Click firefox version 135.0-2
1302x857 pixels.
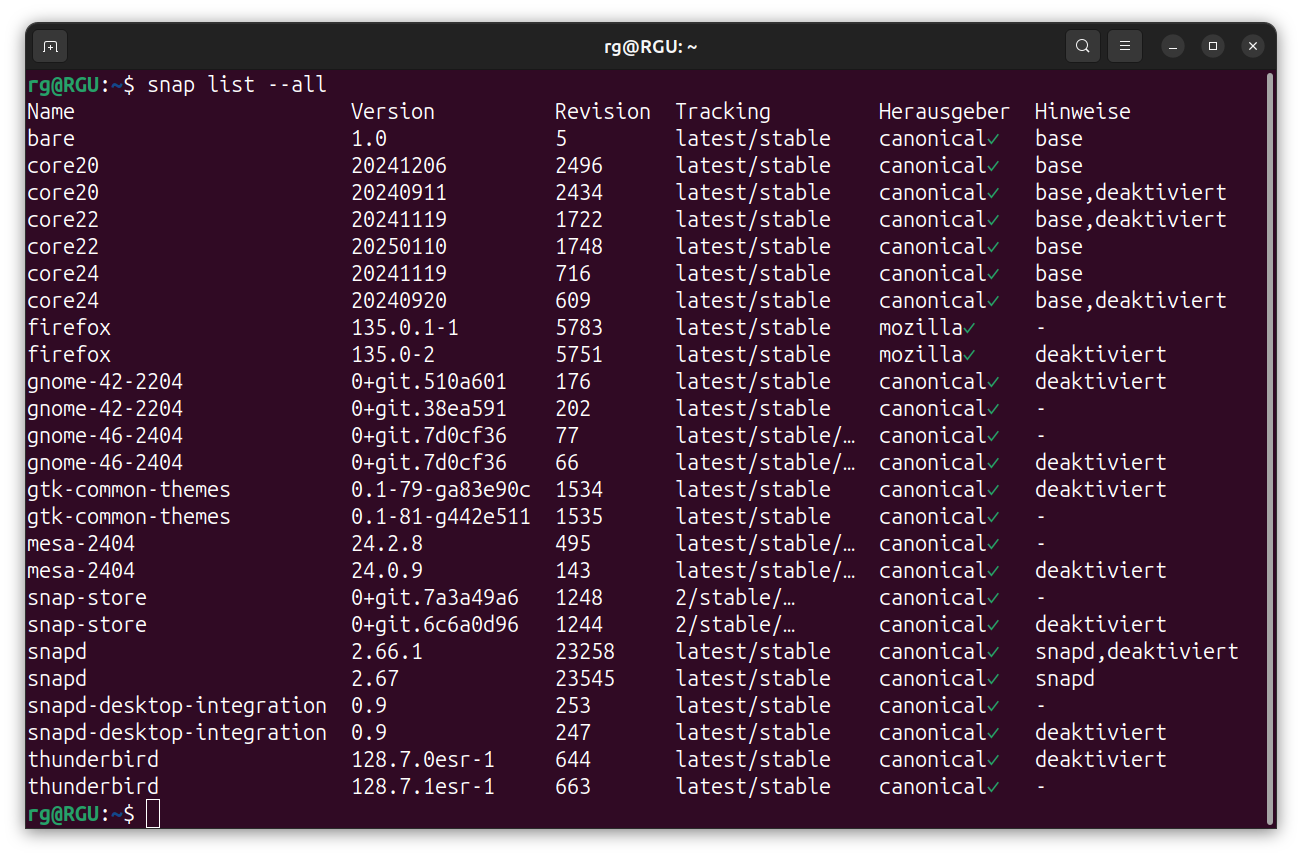(x=393, y=355)
